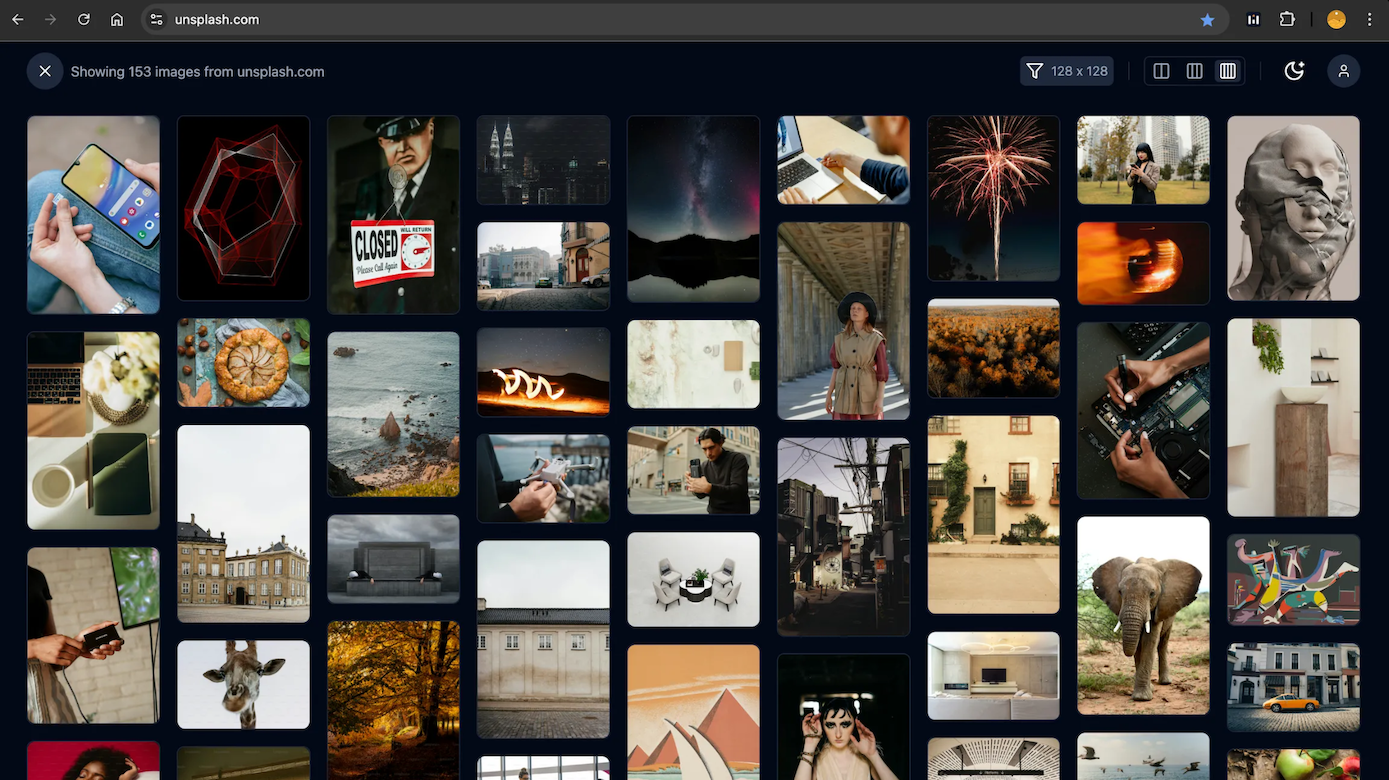This screenshot has height=780, width=1389.
Task: Select the CLOSED sign painting image
Action: [393, 214]
